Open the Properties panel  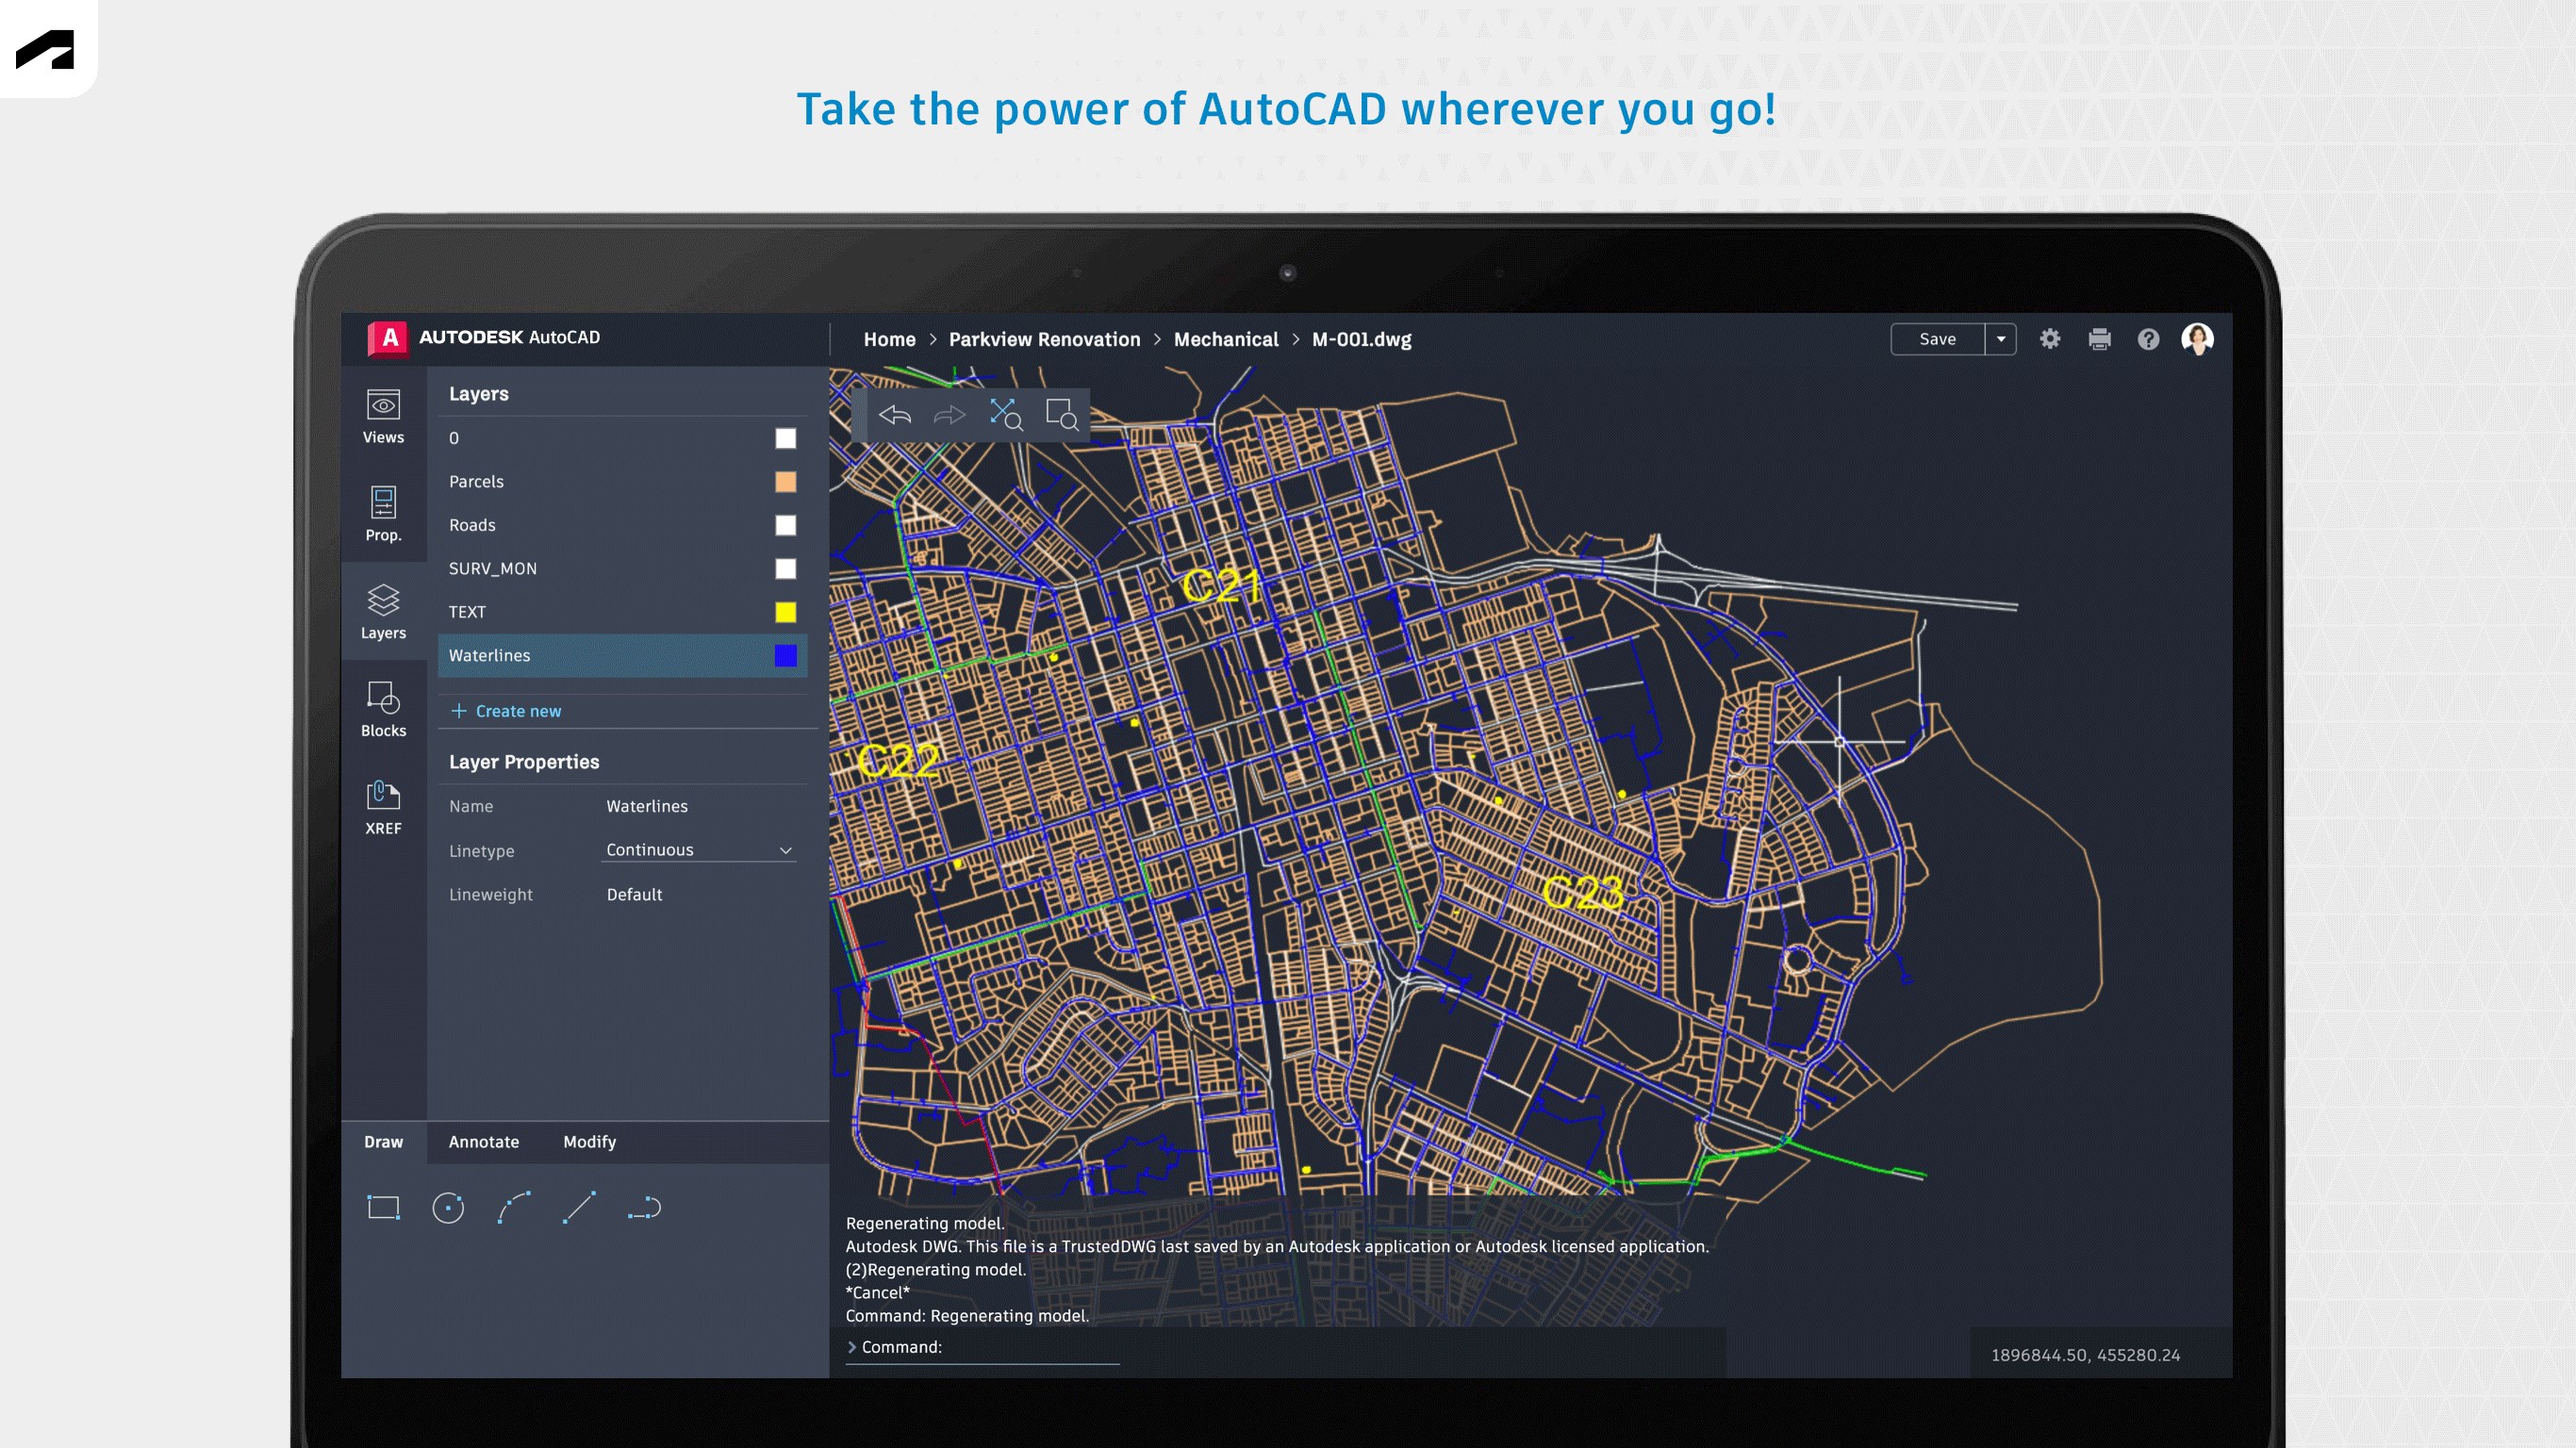click(x=383, y=513)
